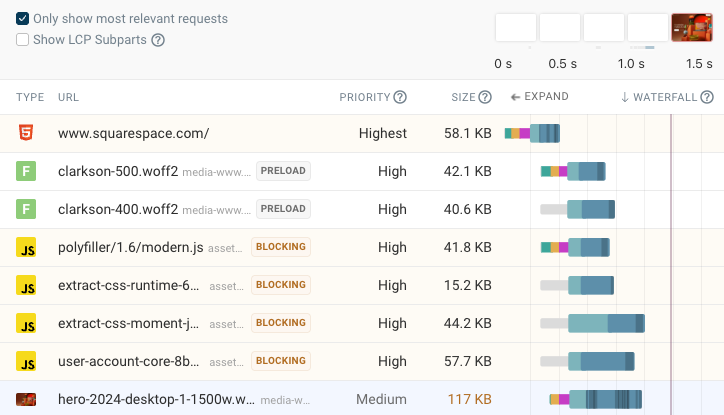Viewport: 724px width, 415px height.
Task: Click font icon for clarkson-400.woff2
Action: (x=26, y=209)
